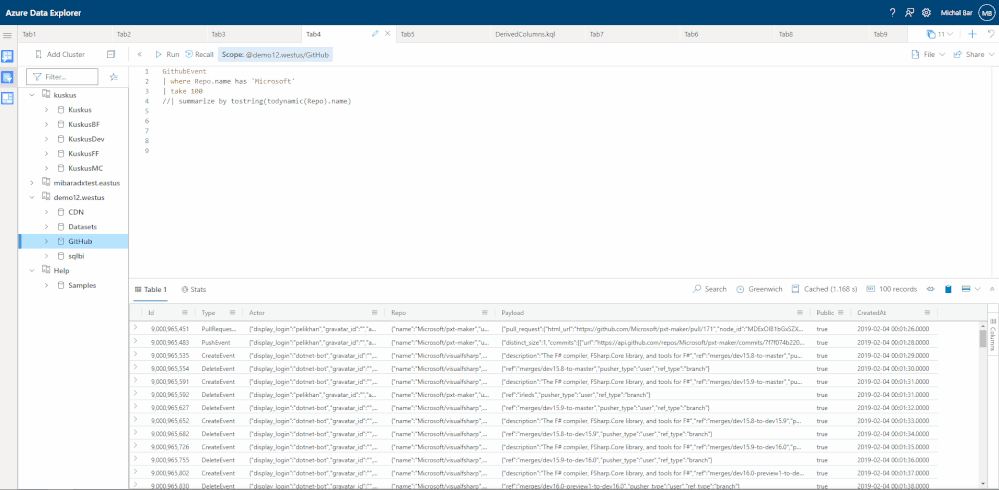Collapse panel with double chevron

pos(140,55)
